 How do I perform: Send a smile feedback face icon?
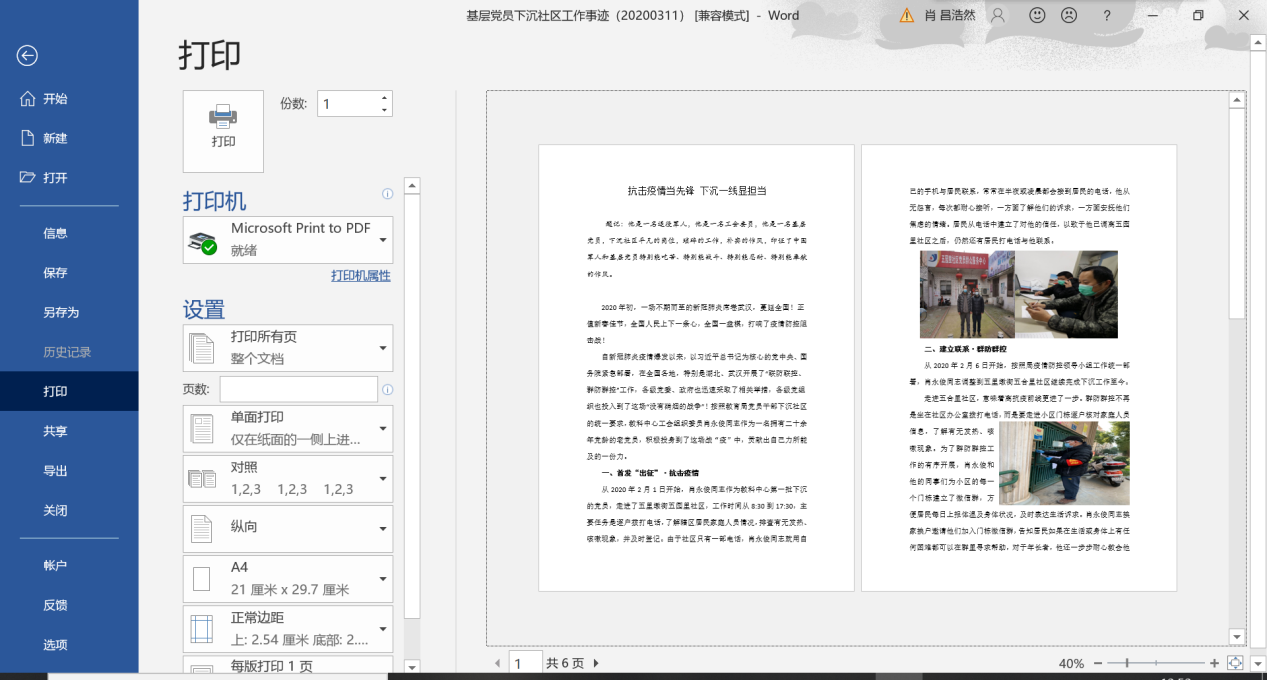(1037, 15)
